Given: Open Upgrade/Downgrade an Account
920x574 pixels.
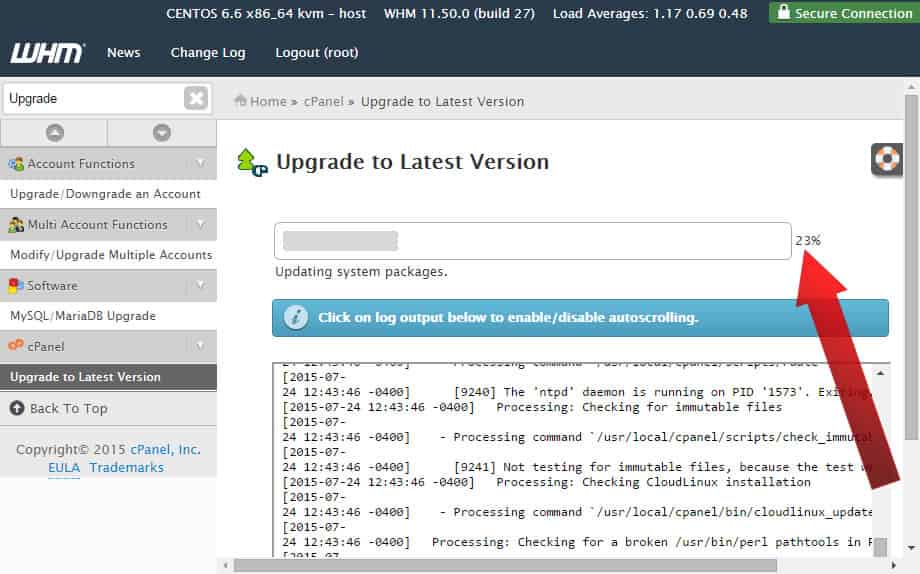Looking at the screenshot, I should [105, 194].
